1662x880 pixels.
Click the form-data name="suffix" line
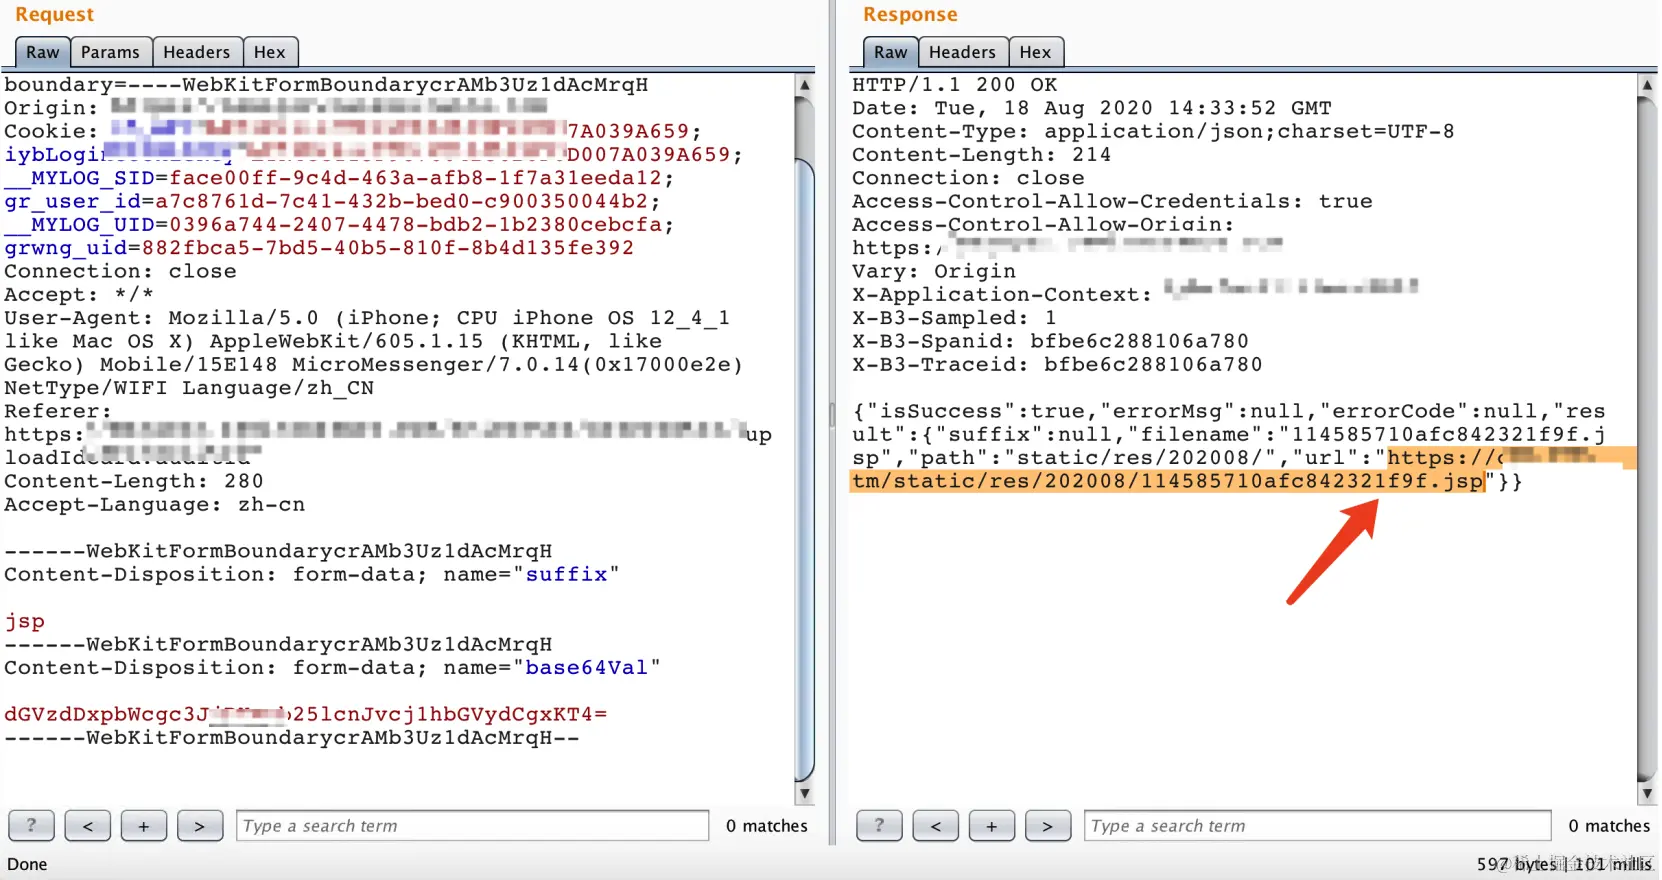click(x=312, y=575)
